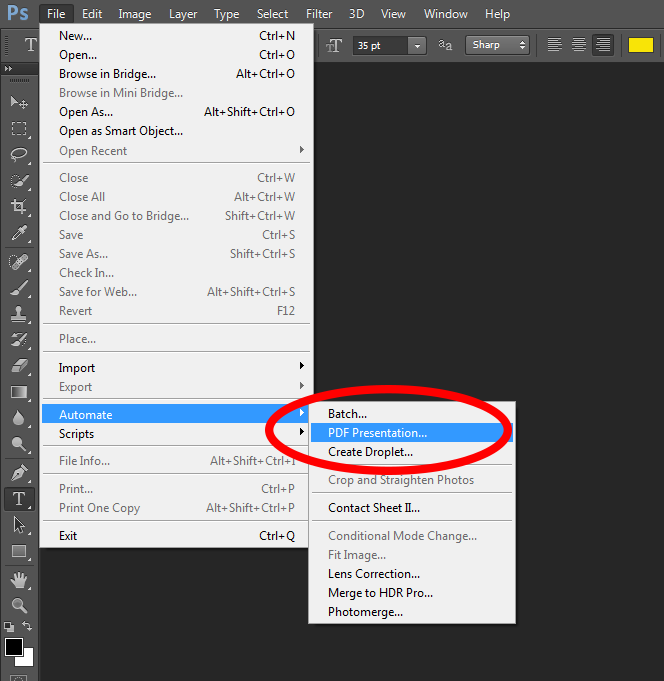Open the File menu
This screenshot has height=681, width=664.
[56, 14]
